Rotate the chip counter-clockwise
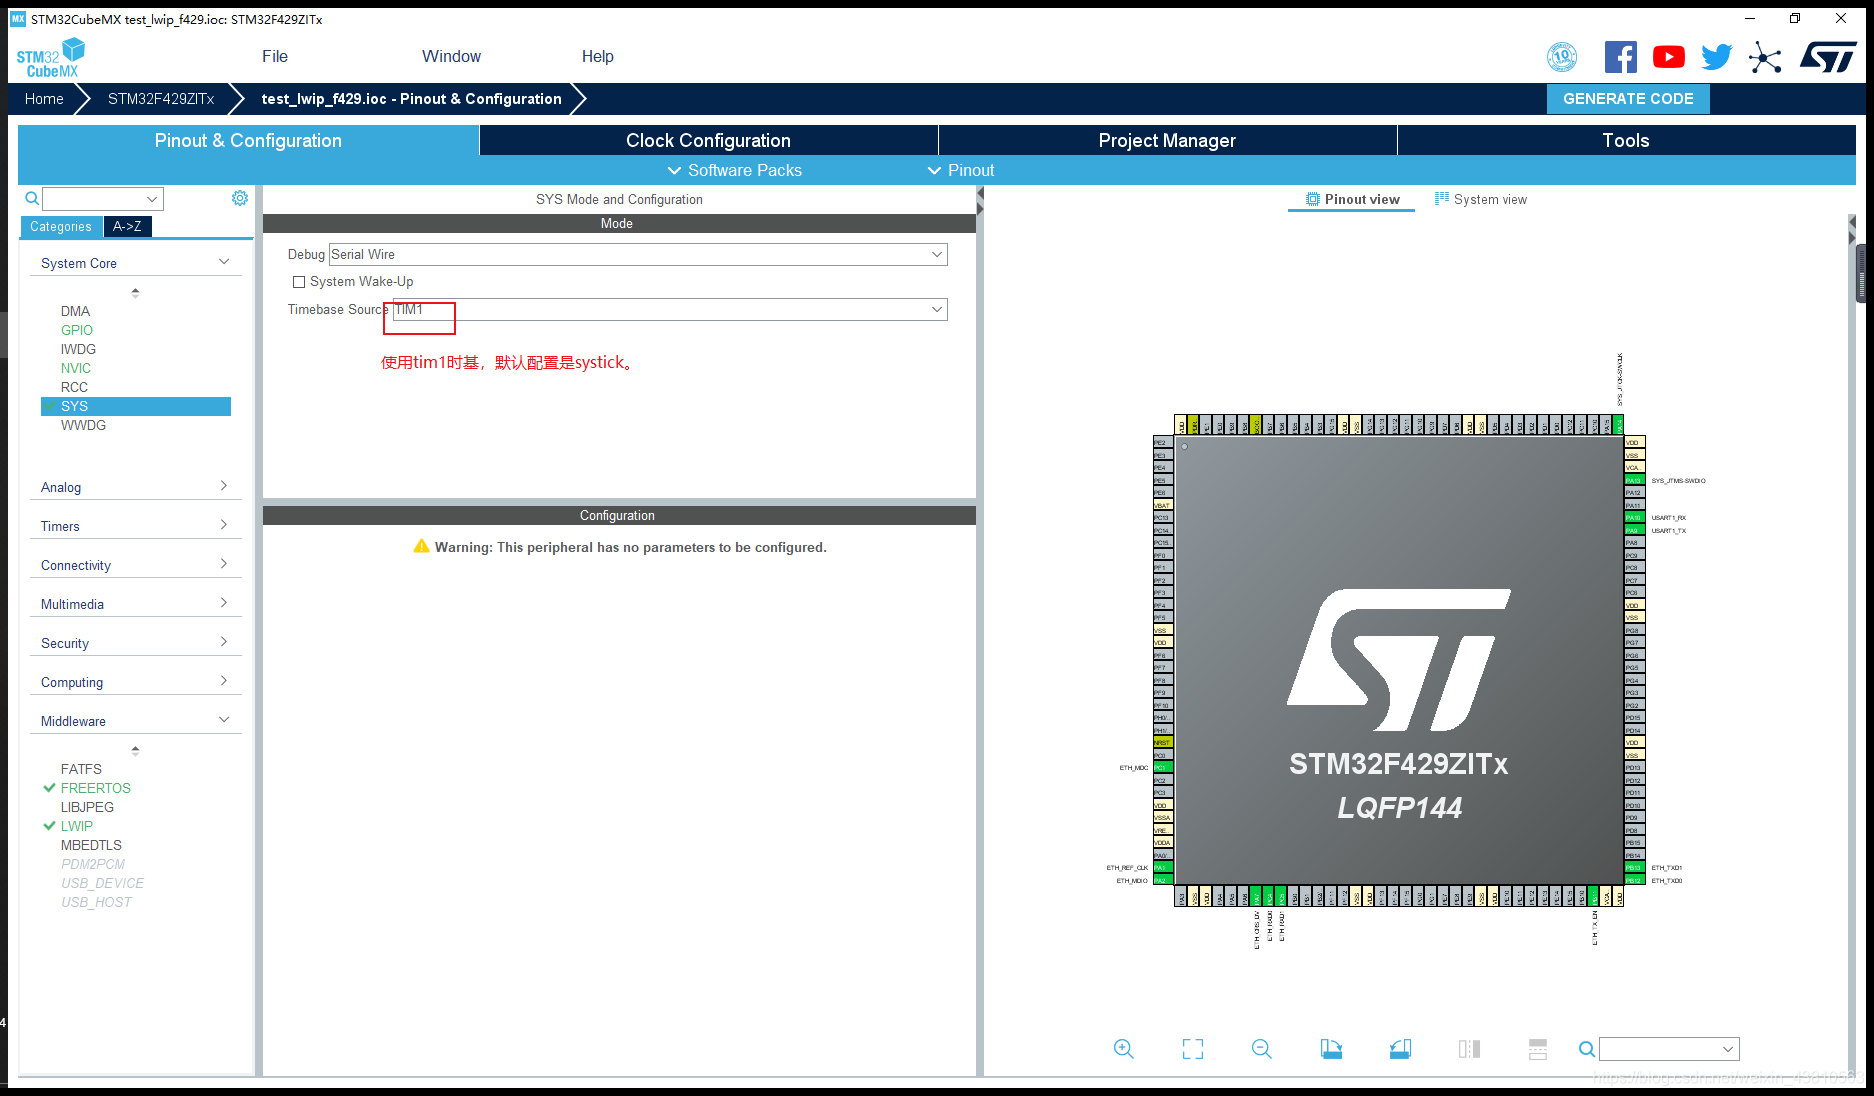This screenshot has width=1874, height=1096. click(1400, 1049)
